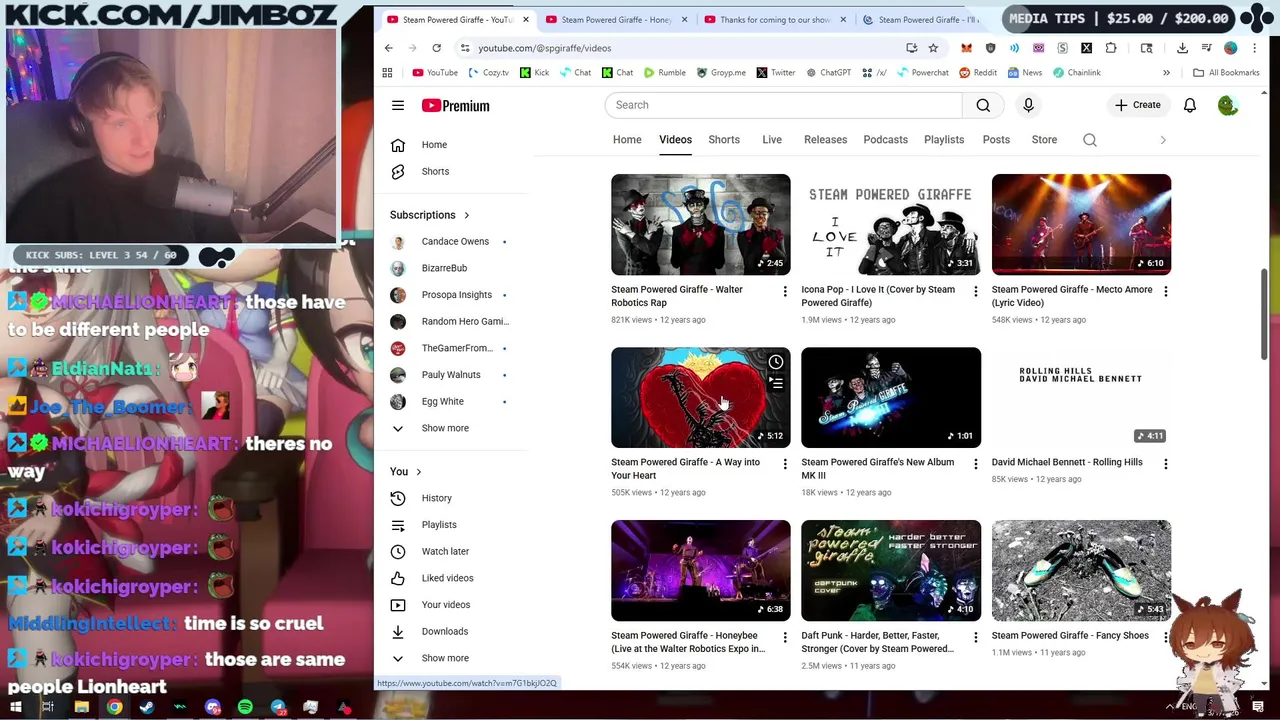Open the Podcasts tab

886,140
